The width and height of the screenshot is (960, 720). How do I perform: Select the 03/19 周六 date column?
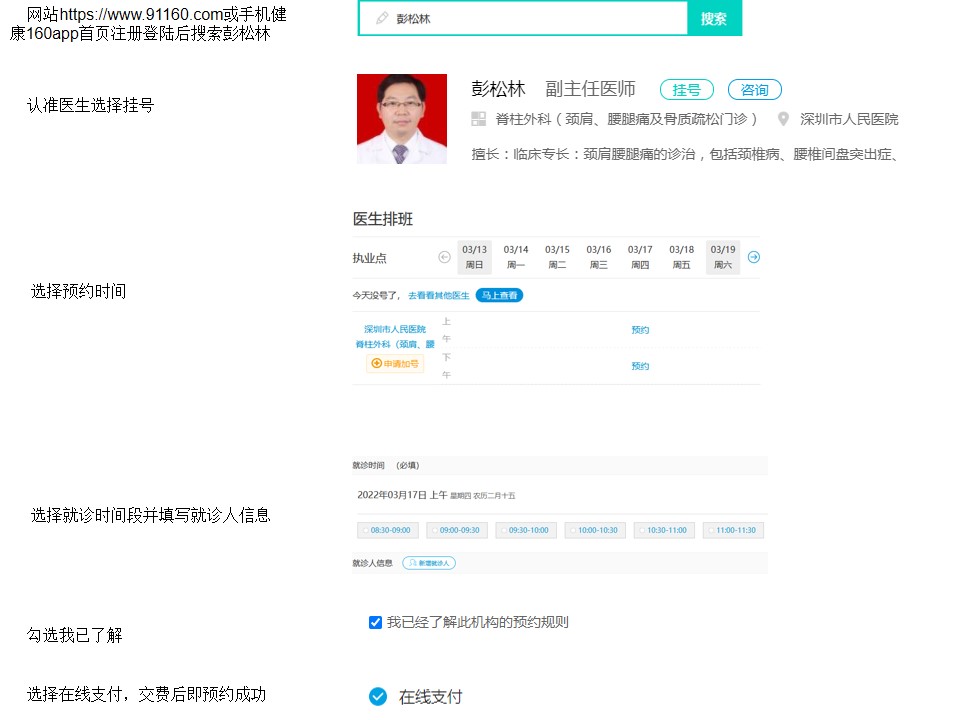click(723, 257)
